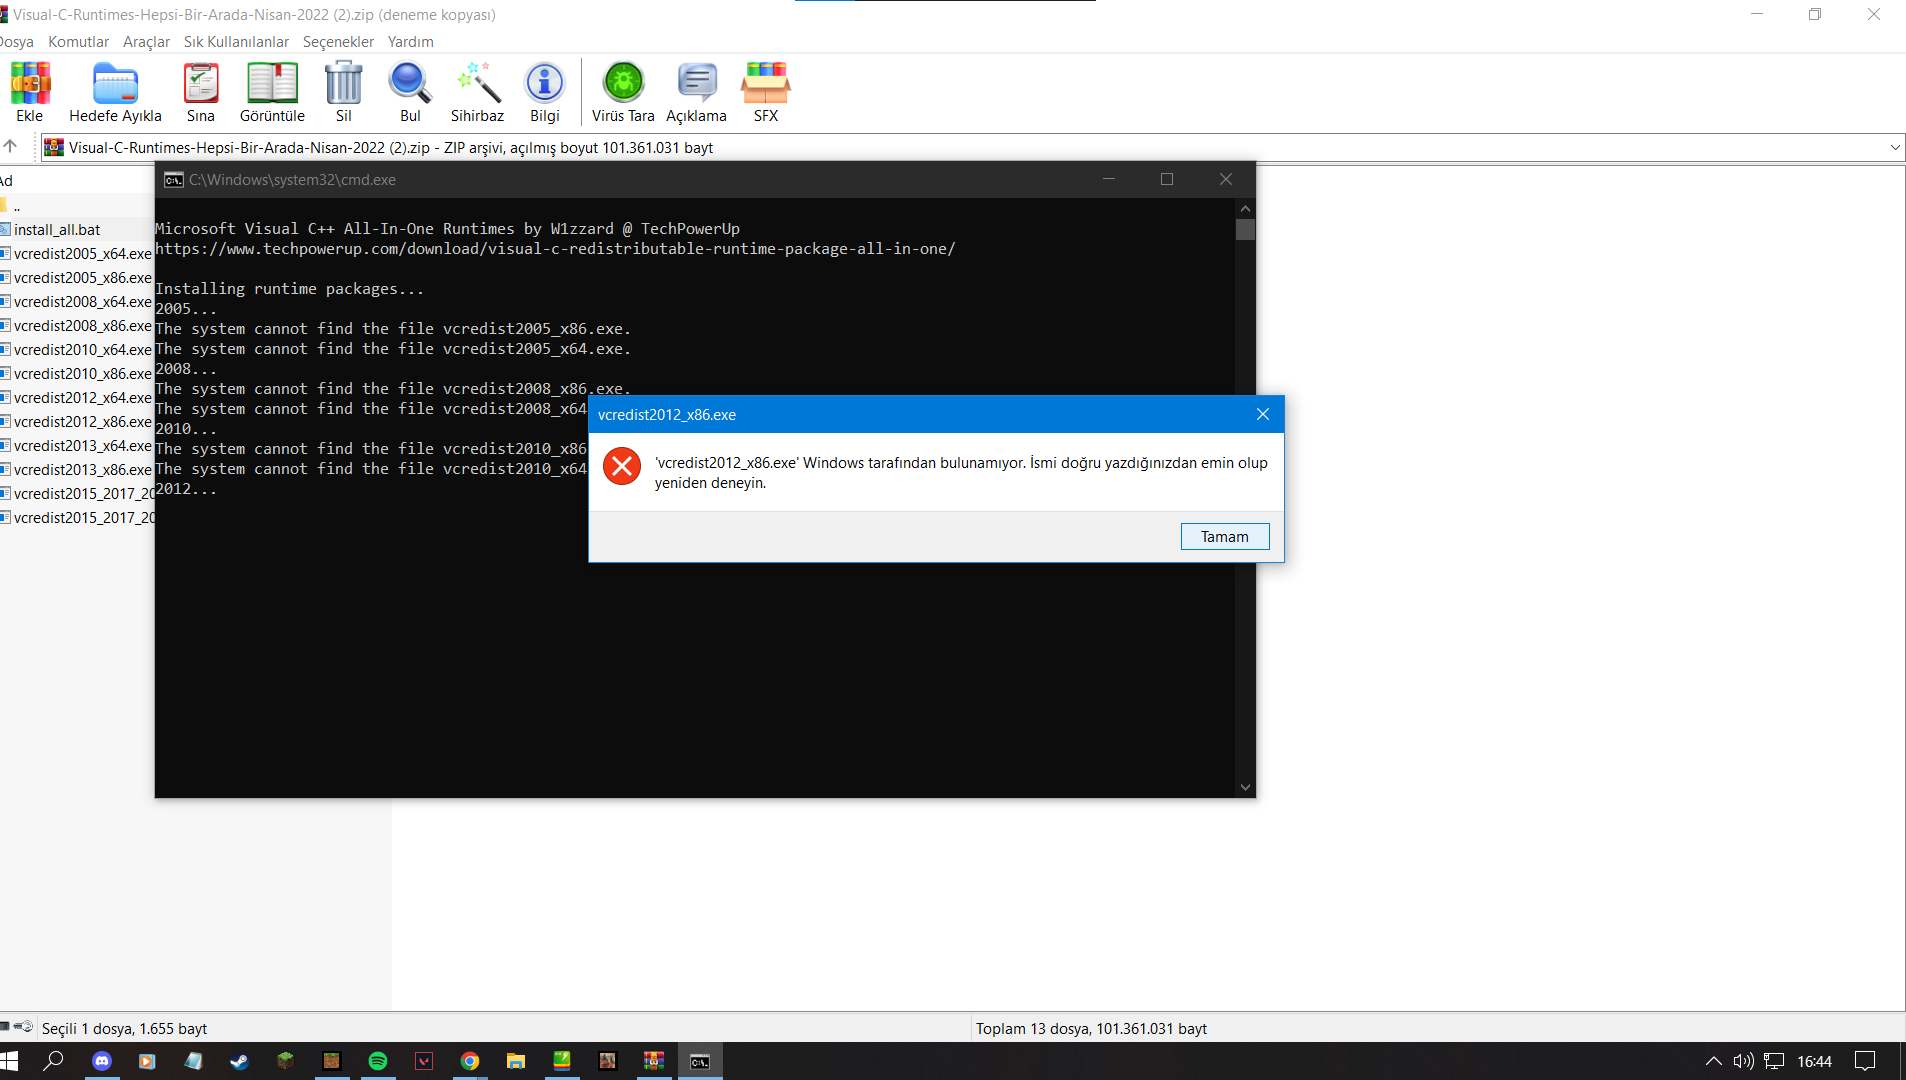This screenshot has height=1080, width=1906.
Task: Go up one folder with the arrow
Action: click(x=11, y=147)
